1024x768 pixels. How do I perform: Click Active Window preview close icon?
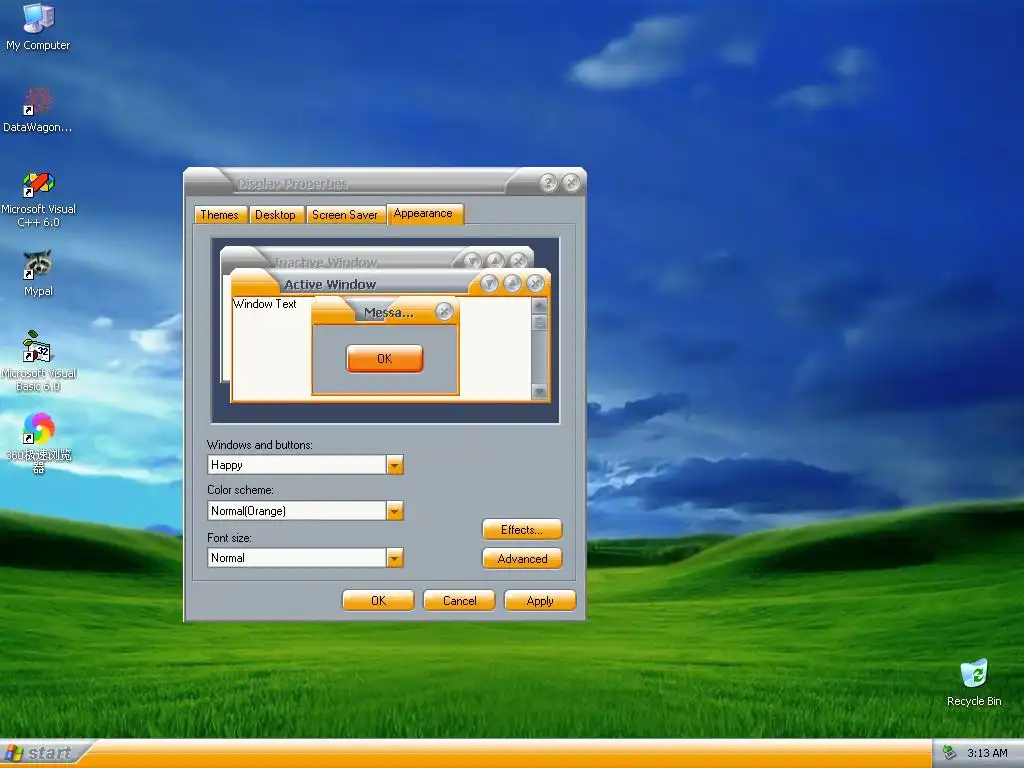[x=535, y=283]
